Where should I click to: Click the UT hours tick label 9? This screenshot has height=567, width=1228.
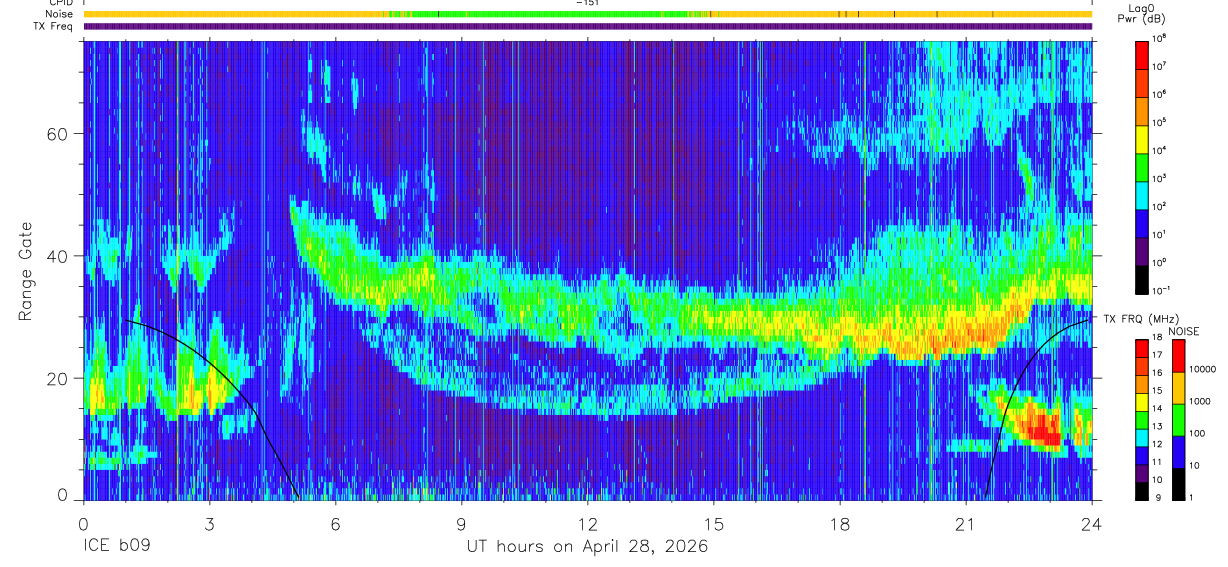click(x=462, y=524)
